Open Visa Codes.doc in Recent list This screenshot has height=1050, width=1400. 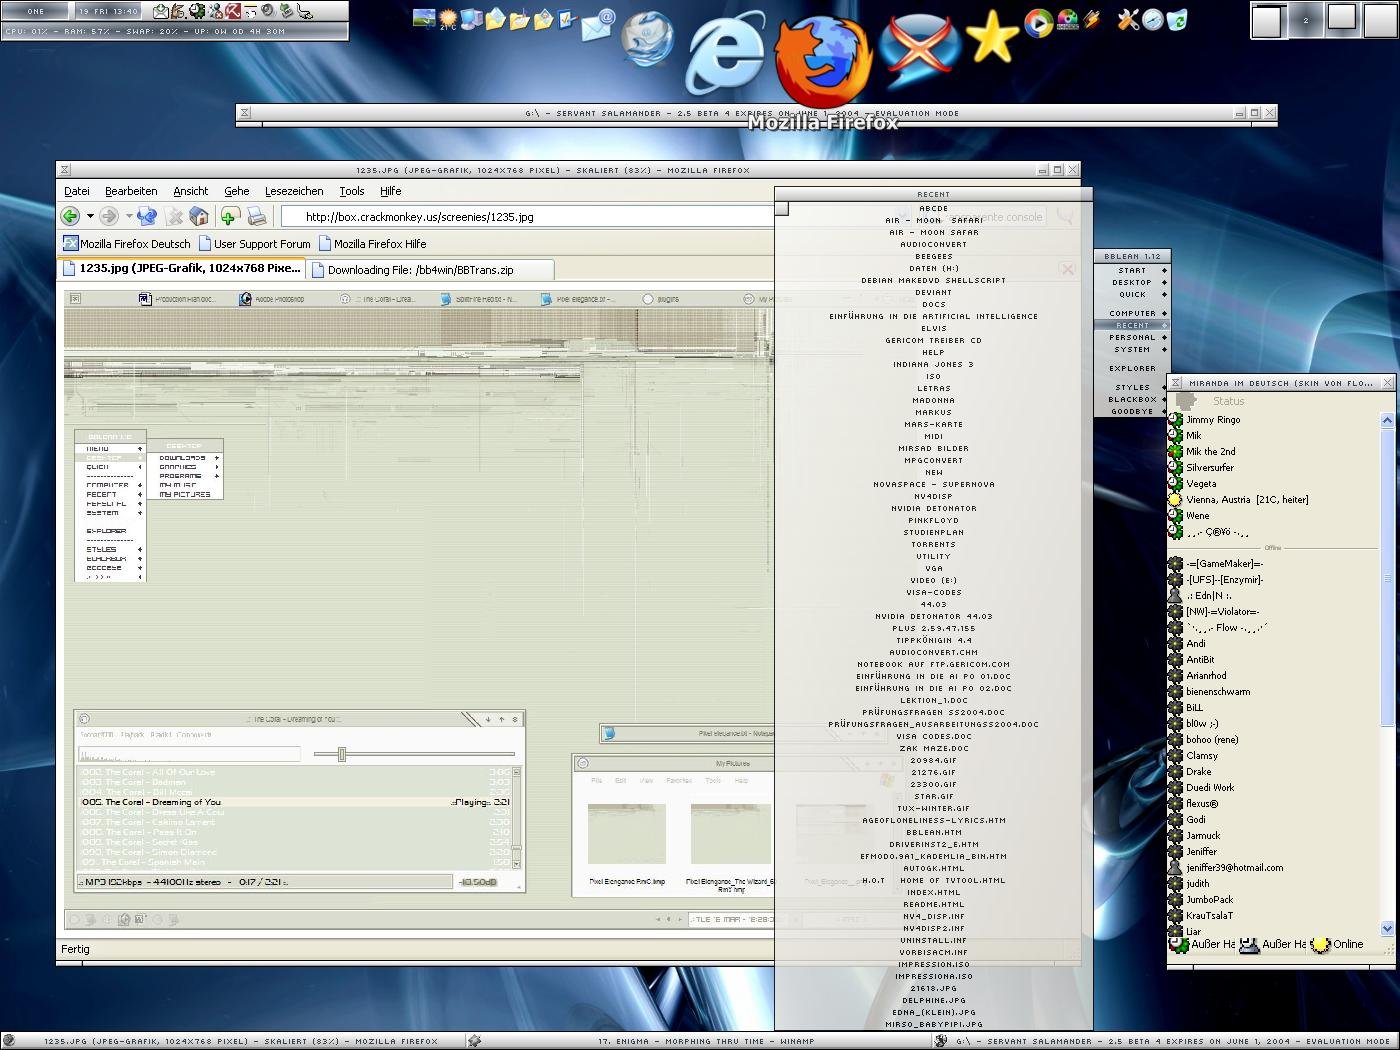[x=933, y=736]
